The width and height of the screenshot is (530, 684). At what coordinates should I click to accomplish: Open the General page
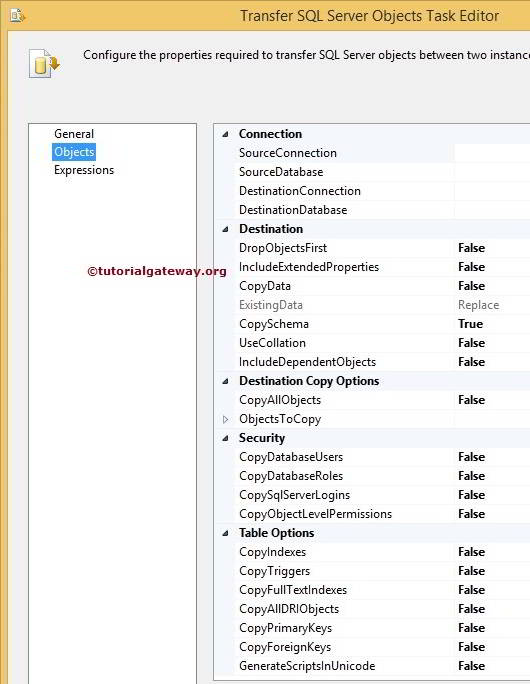pos(74,134)
